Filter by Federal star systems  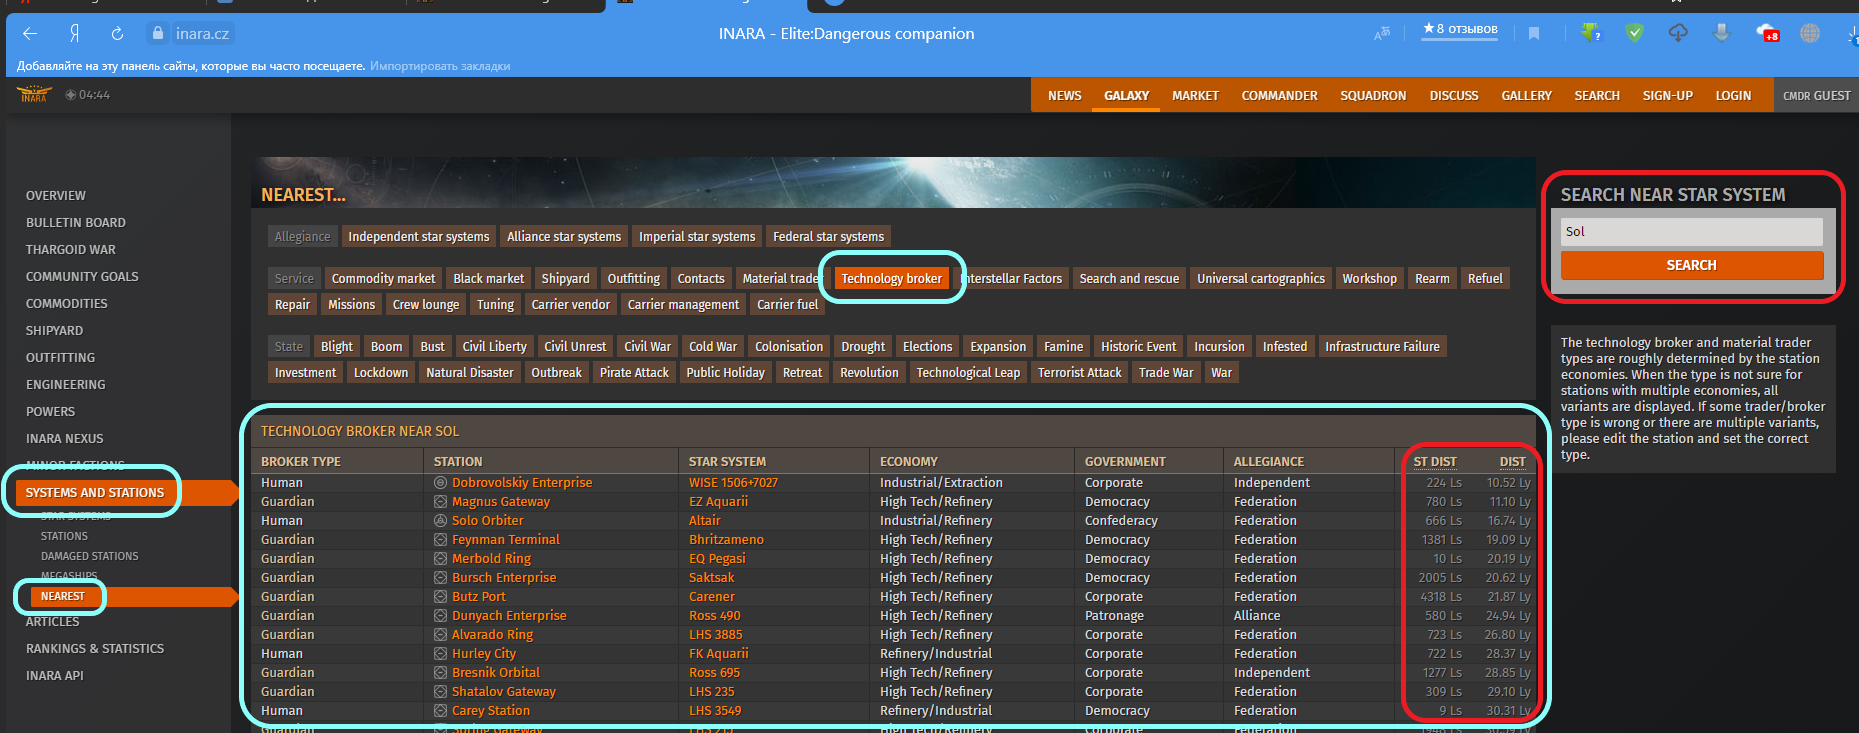click(x=828, y=237)
